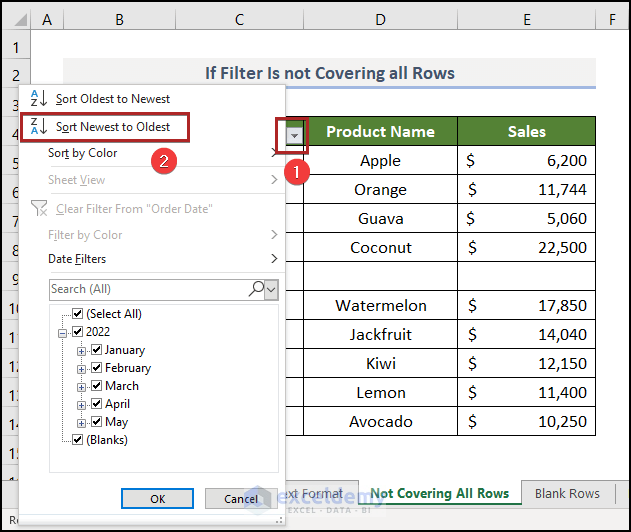Select column C header
Screen dimensions: 631x532
[x=239, y=19]
